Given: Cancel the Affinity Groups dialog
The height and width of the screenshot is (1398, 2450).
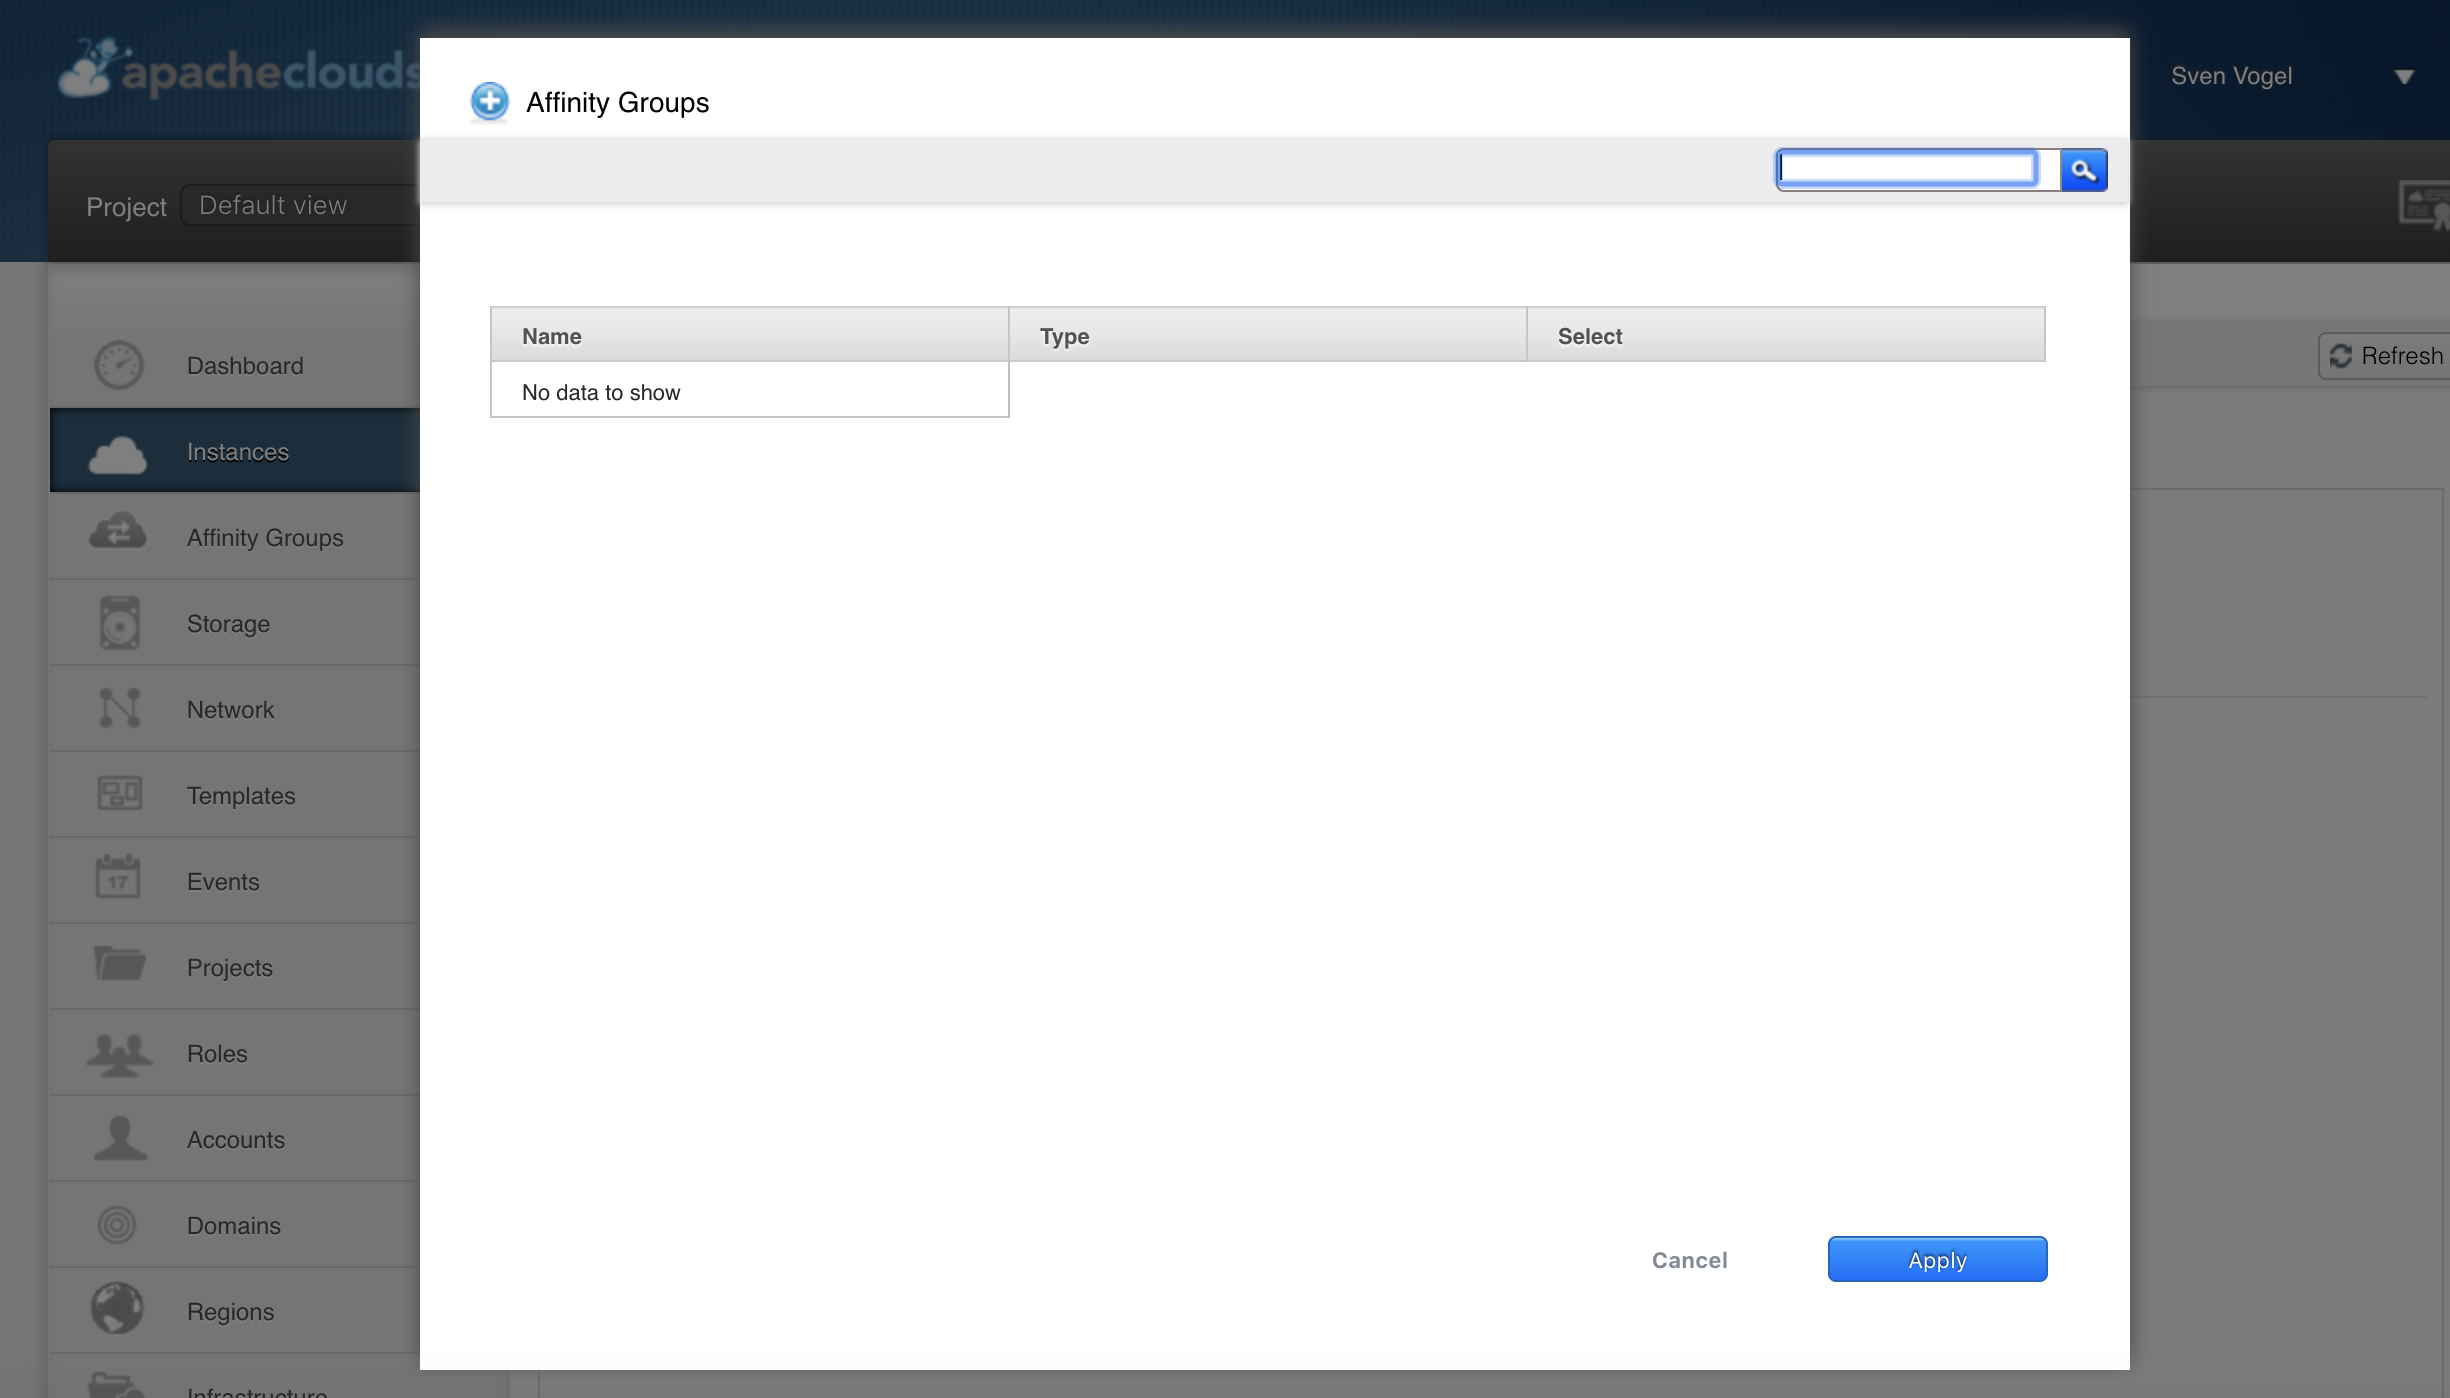Looking at the screenshot, I should click(1689, 1260).
